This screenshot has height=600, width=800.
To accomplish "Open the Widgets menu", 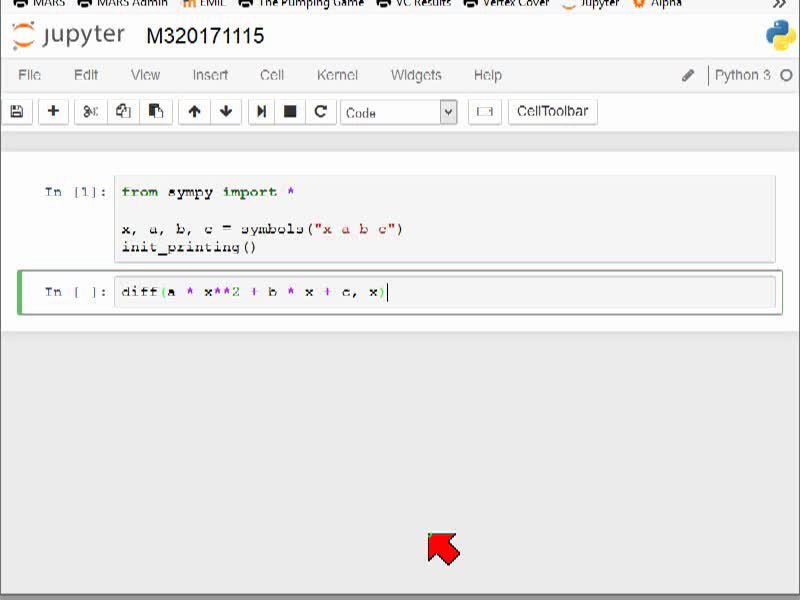I will (416, 75).
